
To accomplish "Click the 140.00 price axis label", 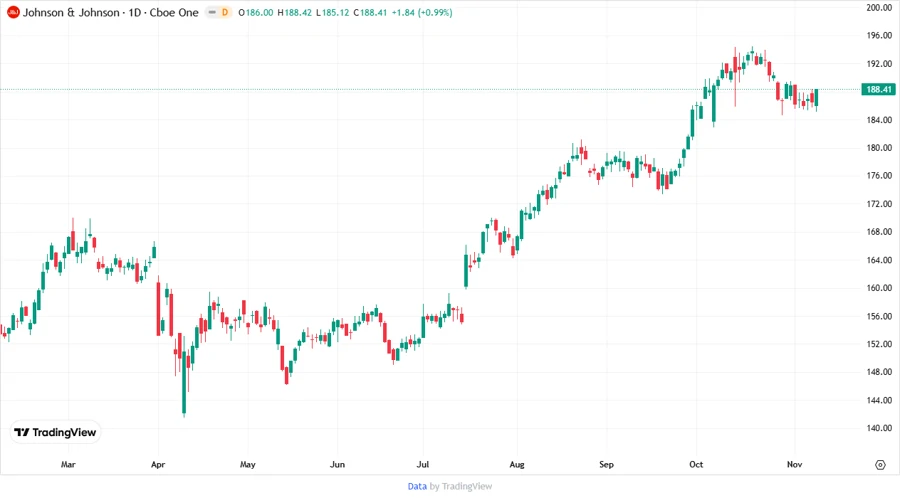I will 879,428.
